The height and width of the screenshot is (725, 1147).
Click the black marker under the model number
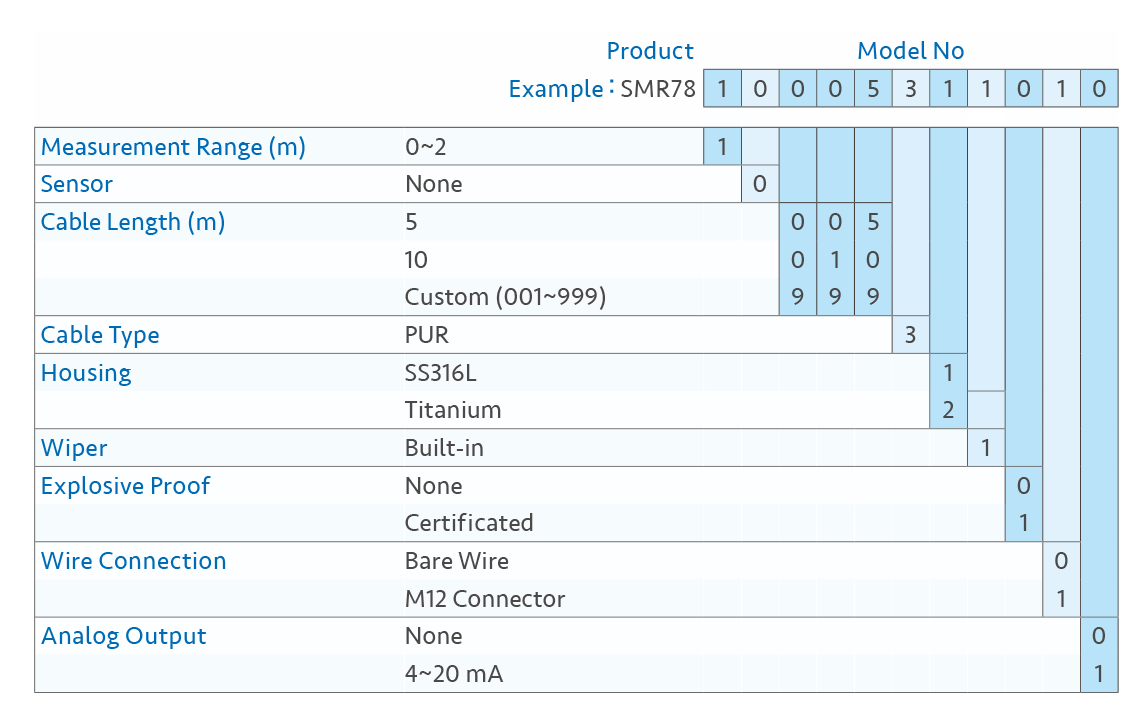985,117
